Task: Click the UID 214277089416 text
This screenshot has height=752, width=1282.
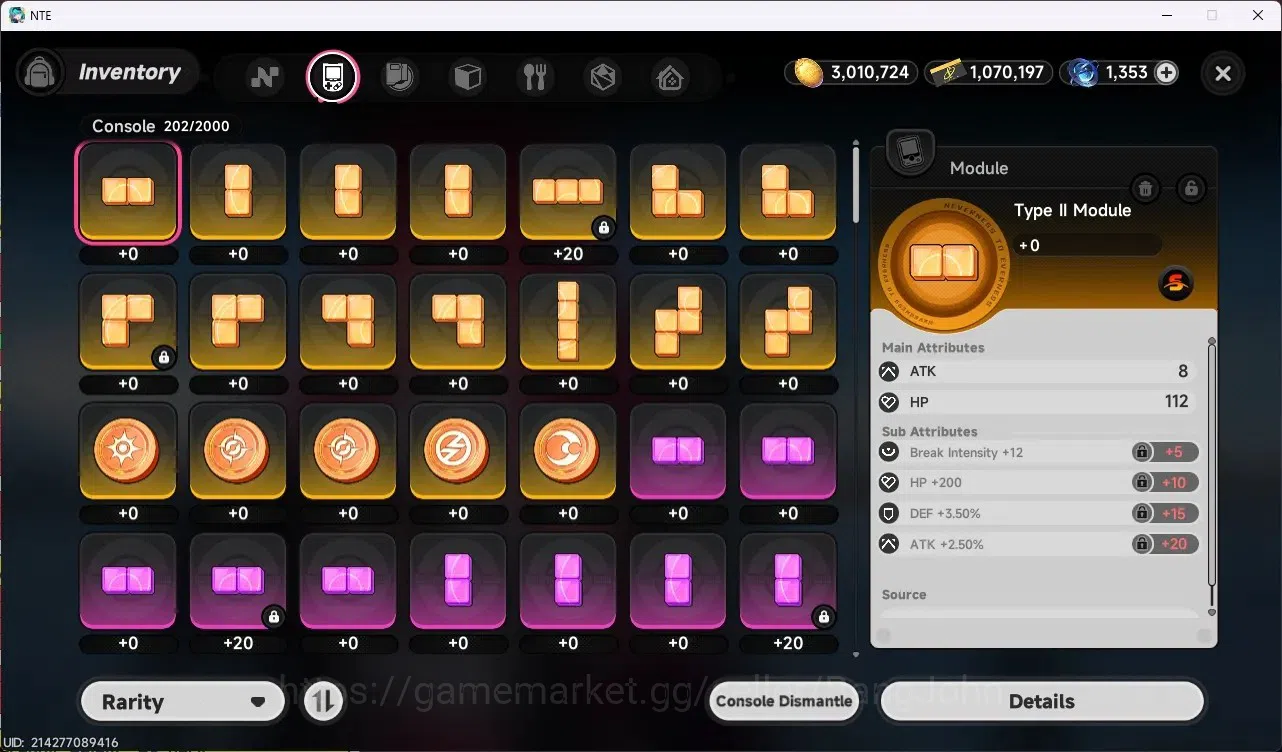Action: 61,742
